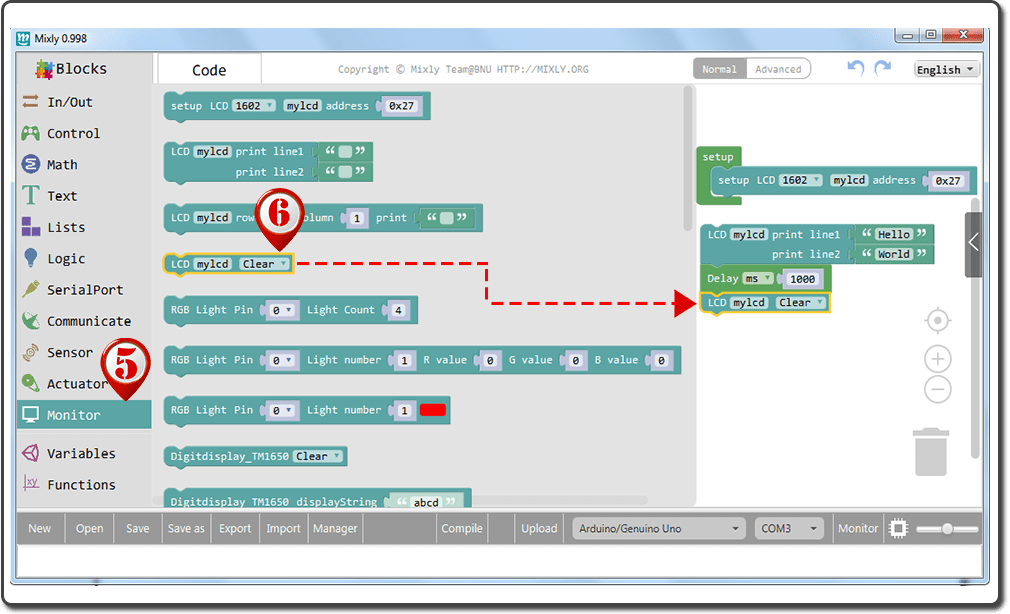The height and width of the screenshot is (614, 1010).
Task: Open the Clear dropdown on workspace LCD block
Action: tap(801, 302)
